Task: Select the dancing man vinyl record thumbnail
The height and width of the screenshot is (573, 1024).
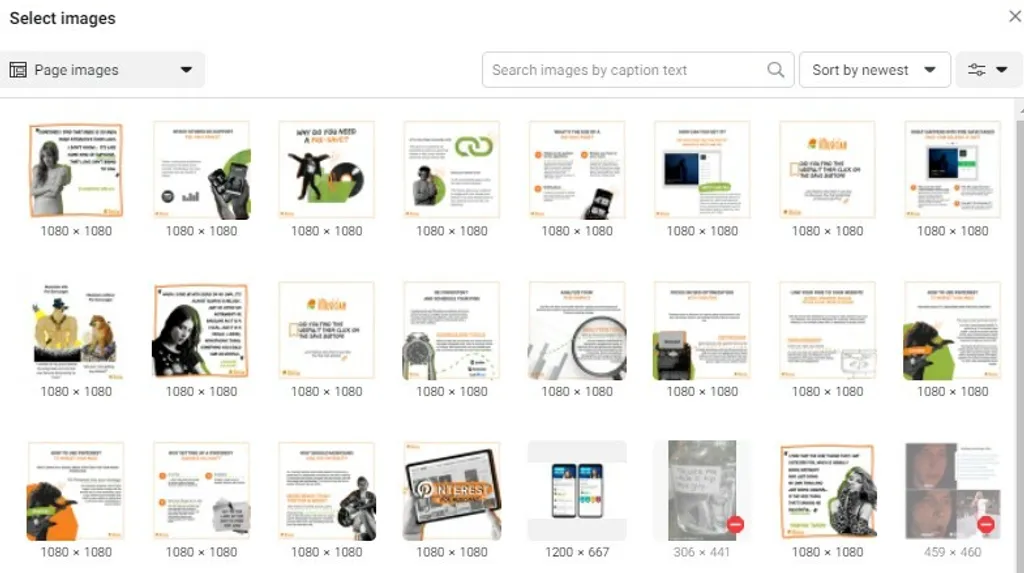Action: (327, 169)
